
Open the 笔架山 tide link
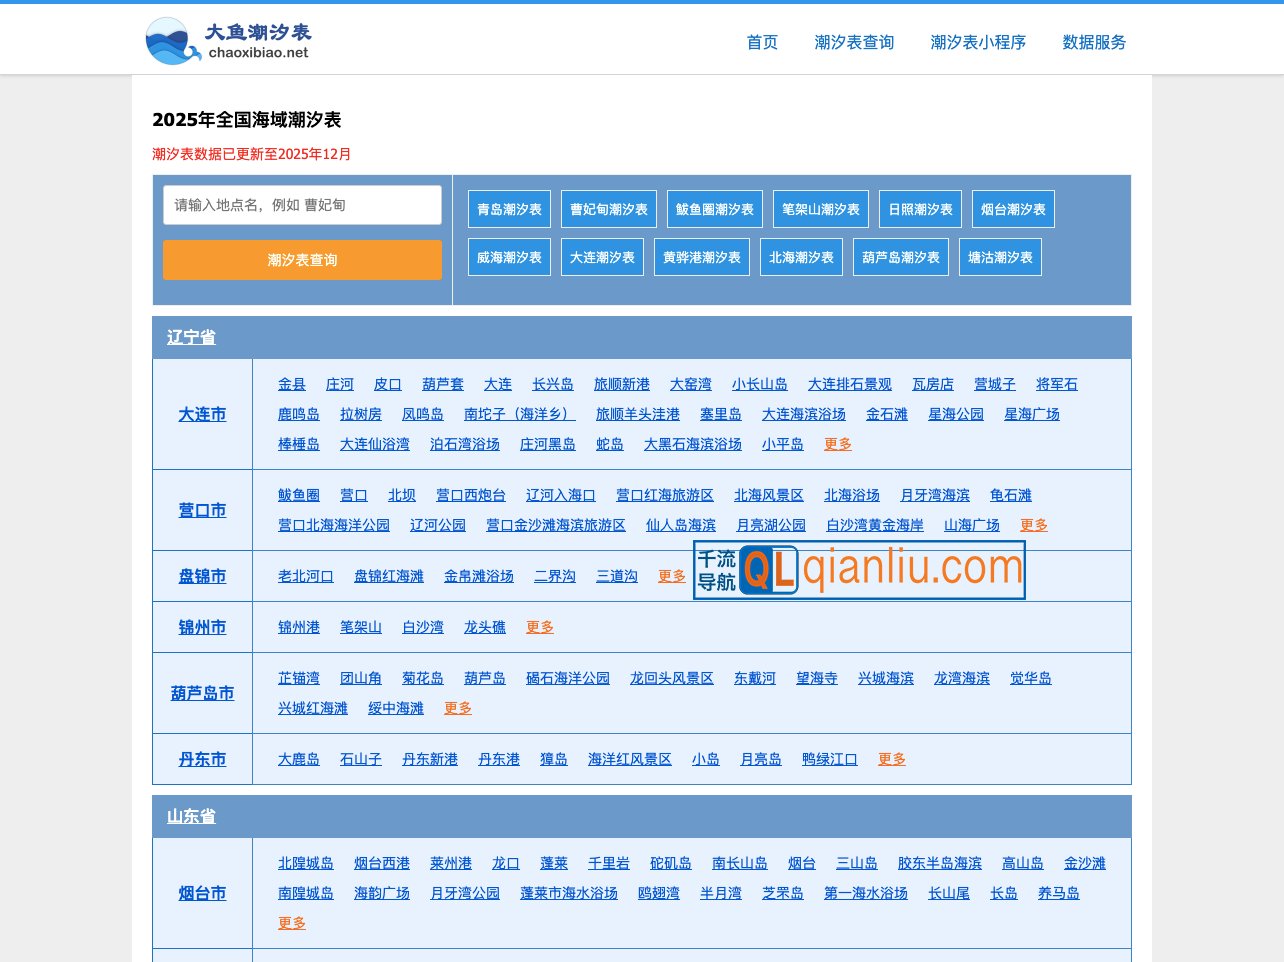tap(361, 627)
